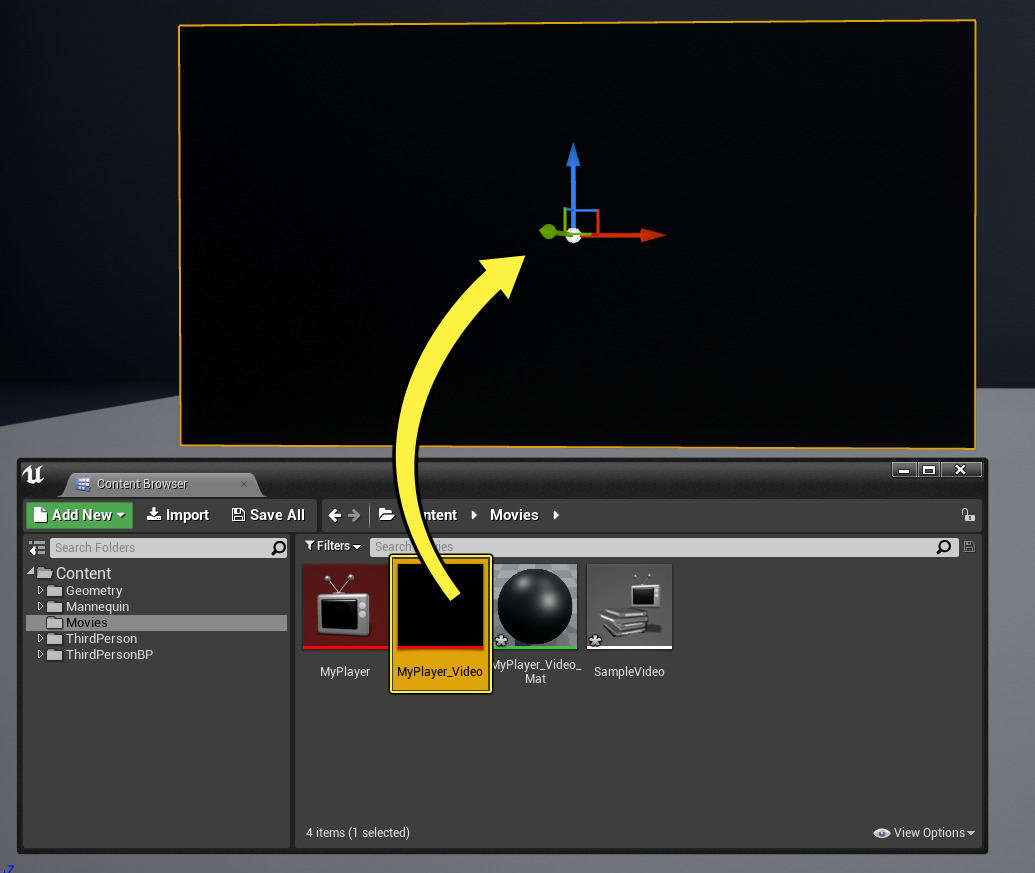1035x873 pixels.
Task: Expand the Movies path arrow in breadcrumb
Action: (x=556, y=515)
